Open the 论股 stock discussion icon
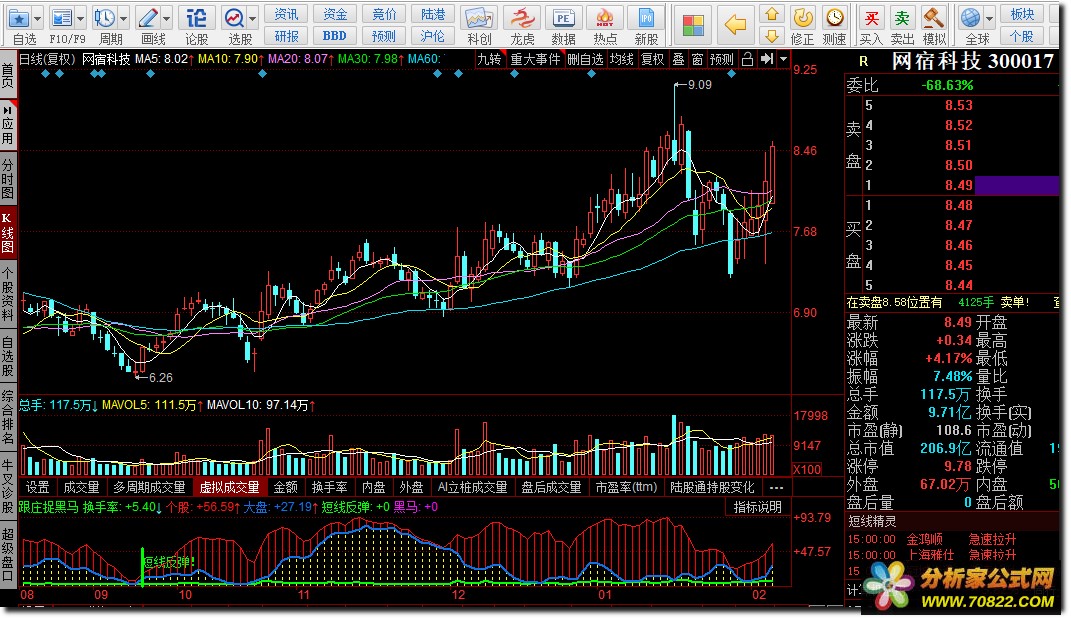The width and height of the screenshot is (1071, 618). [x=196, y=18]
